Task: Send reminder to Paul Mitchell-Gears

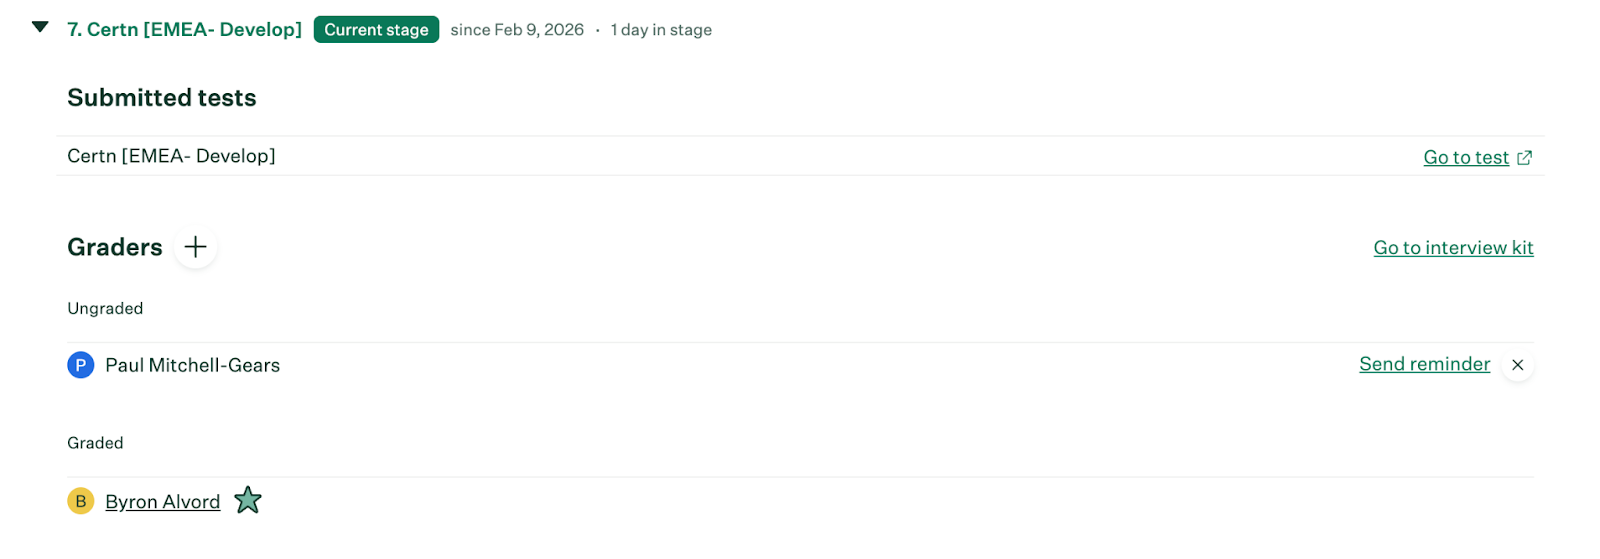Action: point(1424,364)
